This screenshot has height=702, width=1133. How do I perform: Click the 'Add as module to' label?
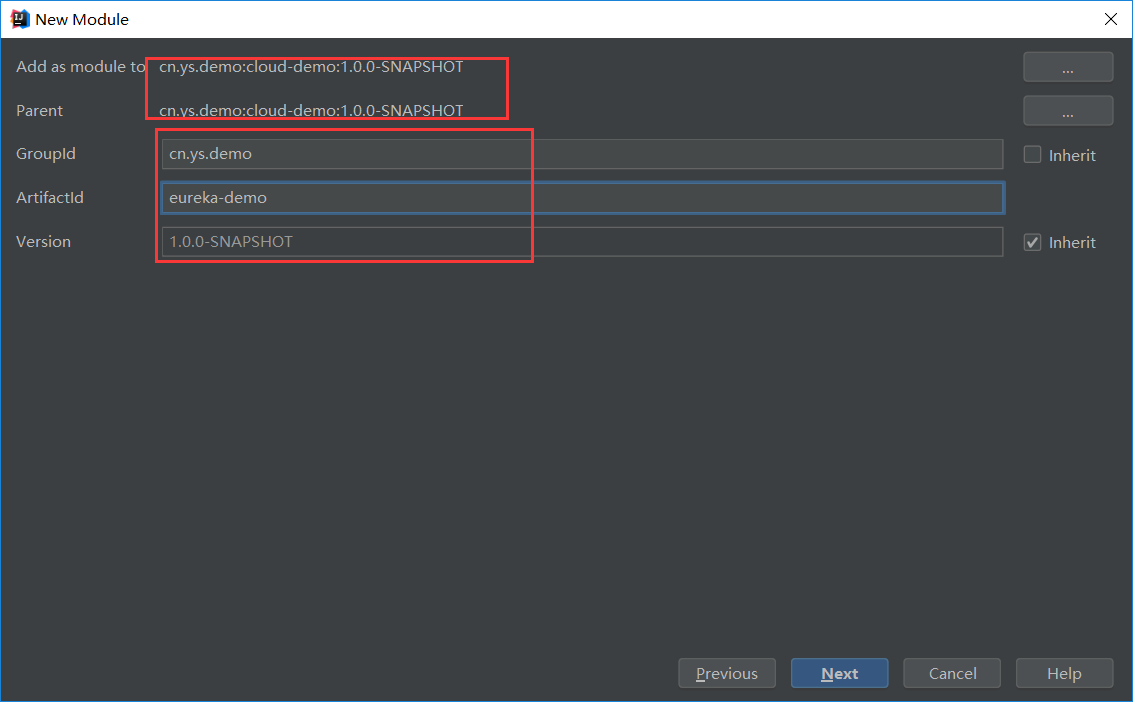[x=81, y=66]
